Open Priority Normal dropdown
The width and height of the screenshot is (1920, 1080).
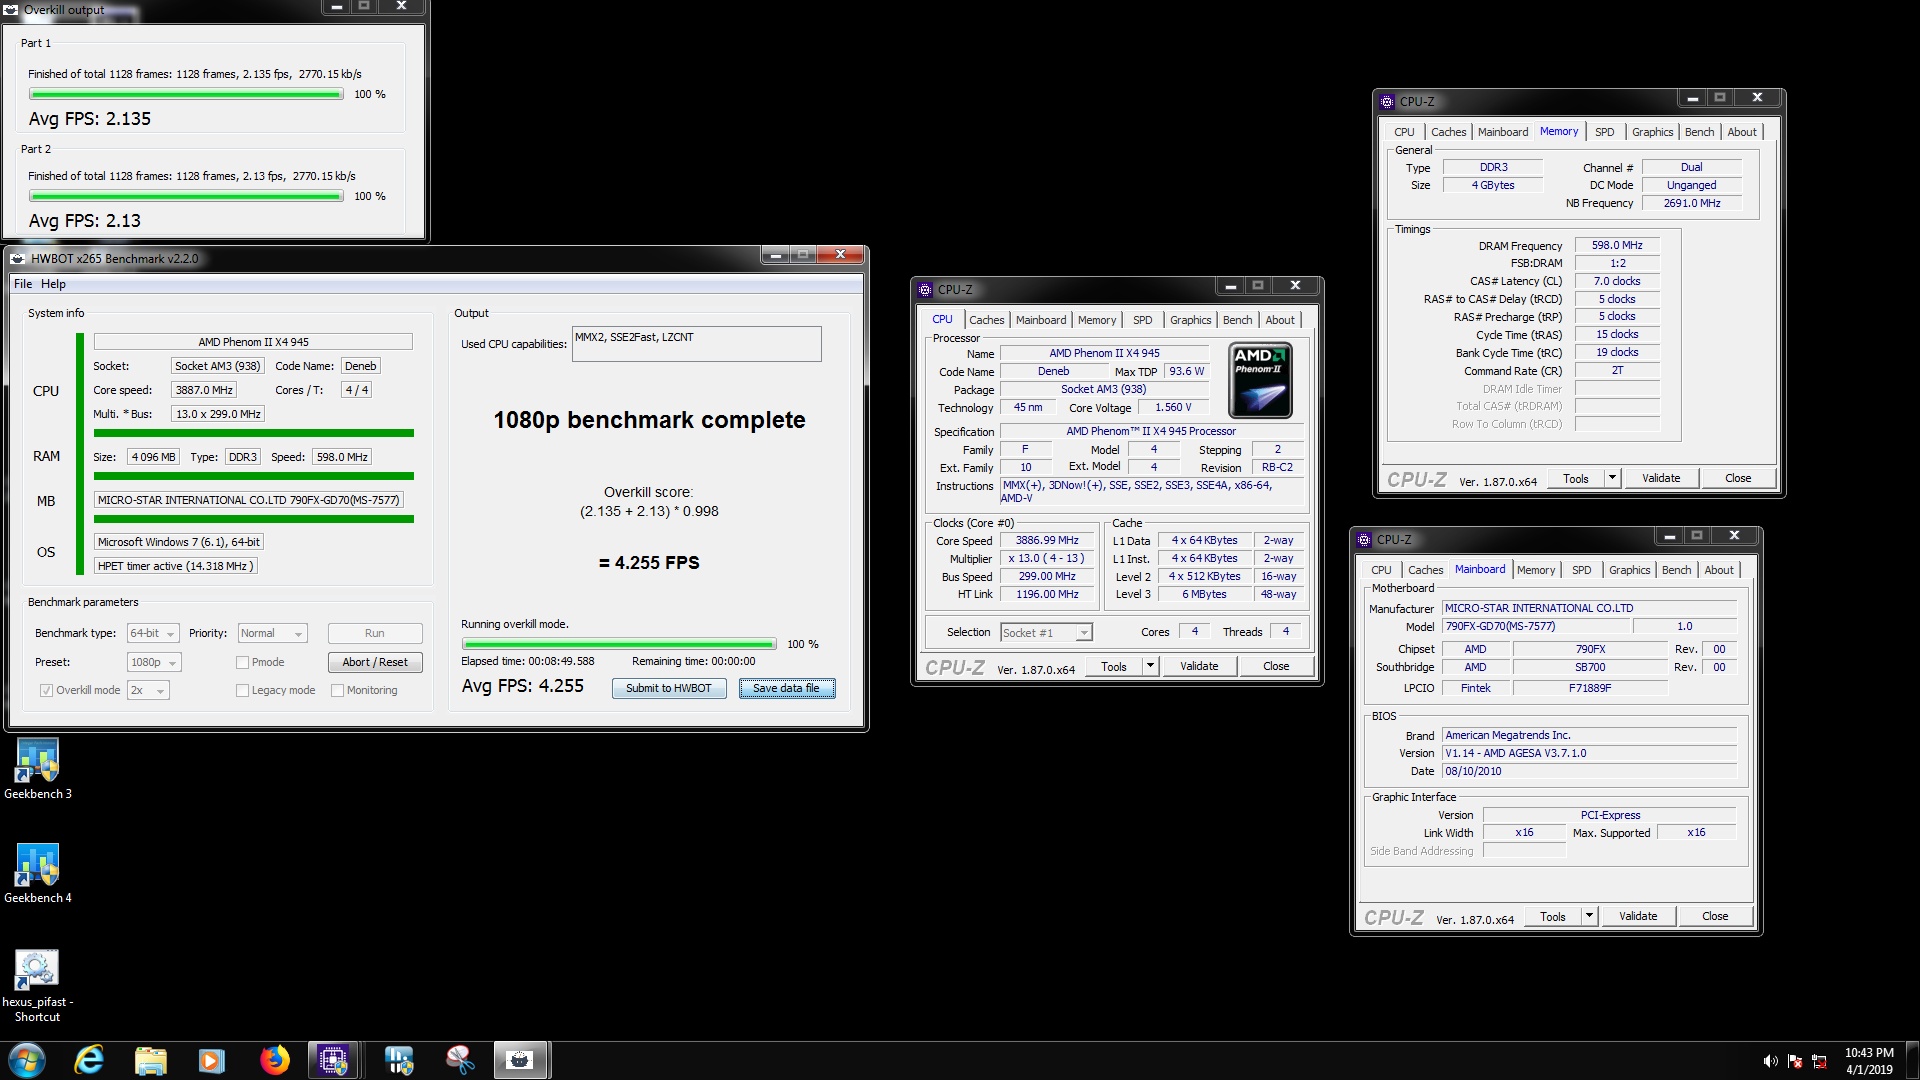272,633
